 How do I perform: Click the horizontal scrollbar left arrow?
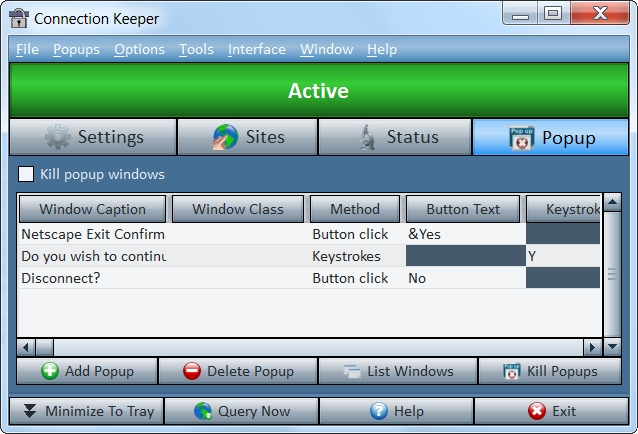click(x=26, y=347)
